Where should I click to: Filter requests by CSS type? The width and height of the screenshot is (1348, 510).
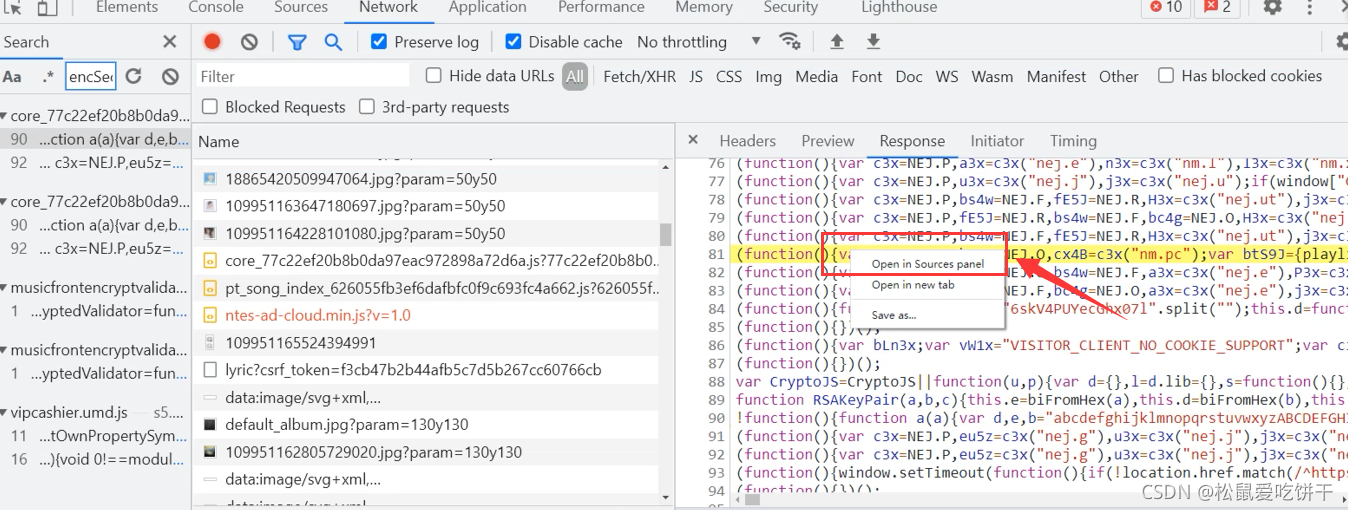(729, 76)
